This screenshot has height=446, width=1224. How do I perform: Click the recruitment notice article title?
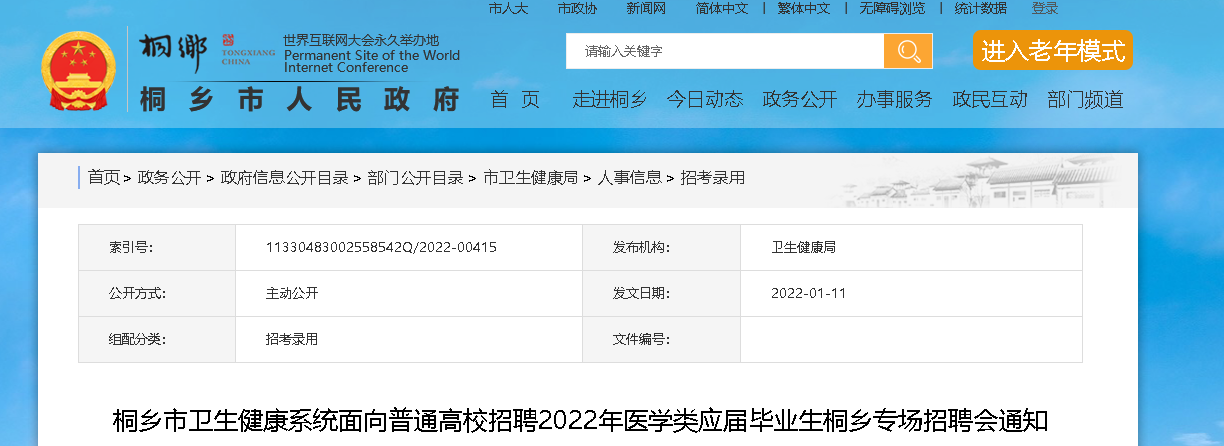click(x=580, y=421)
